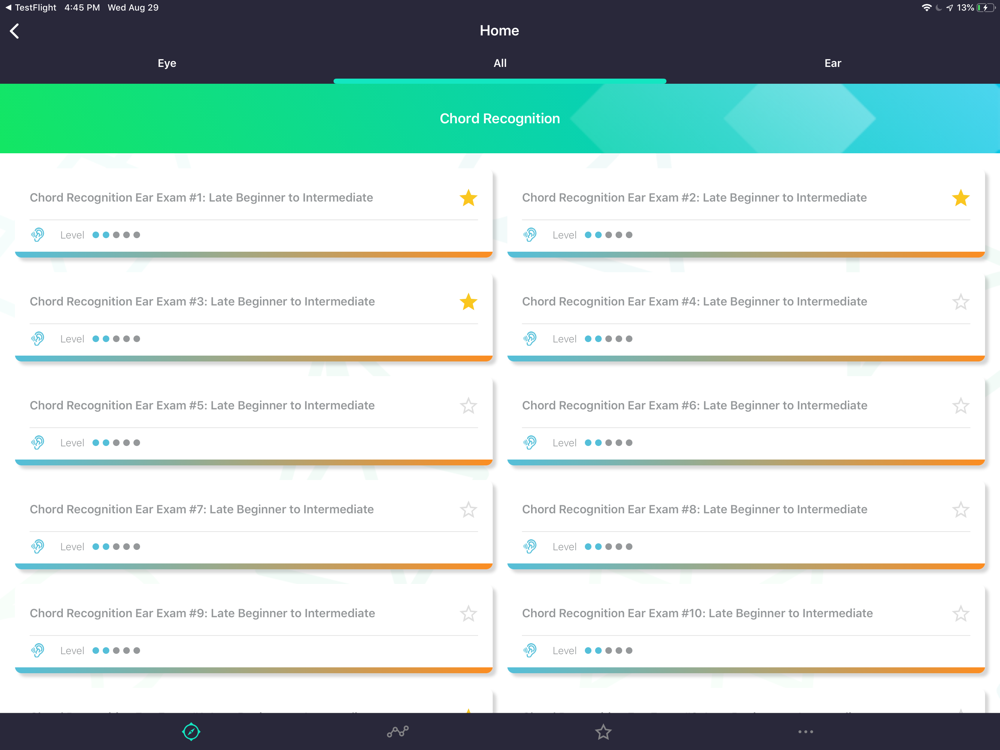Tap the ear icon on Exam #3
This screenshot has width=1000, height=750.
[x=38, y=339]
